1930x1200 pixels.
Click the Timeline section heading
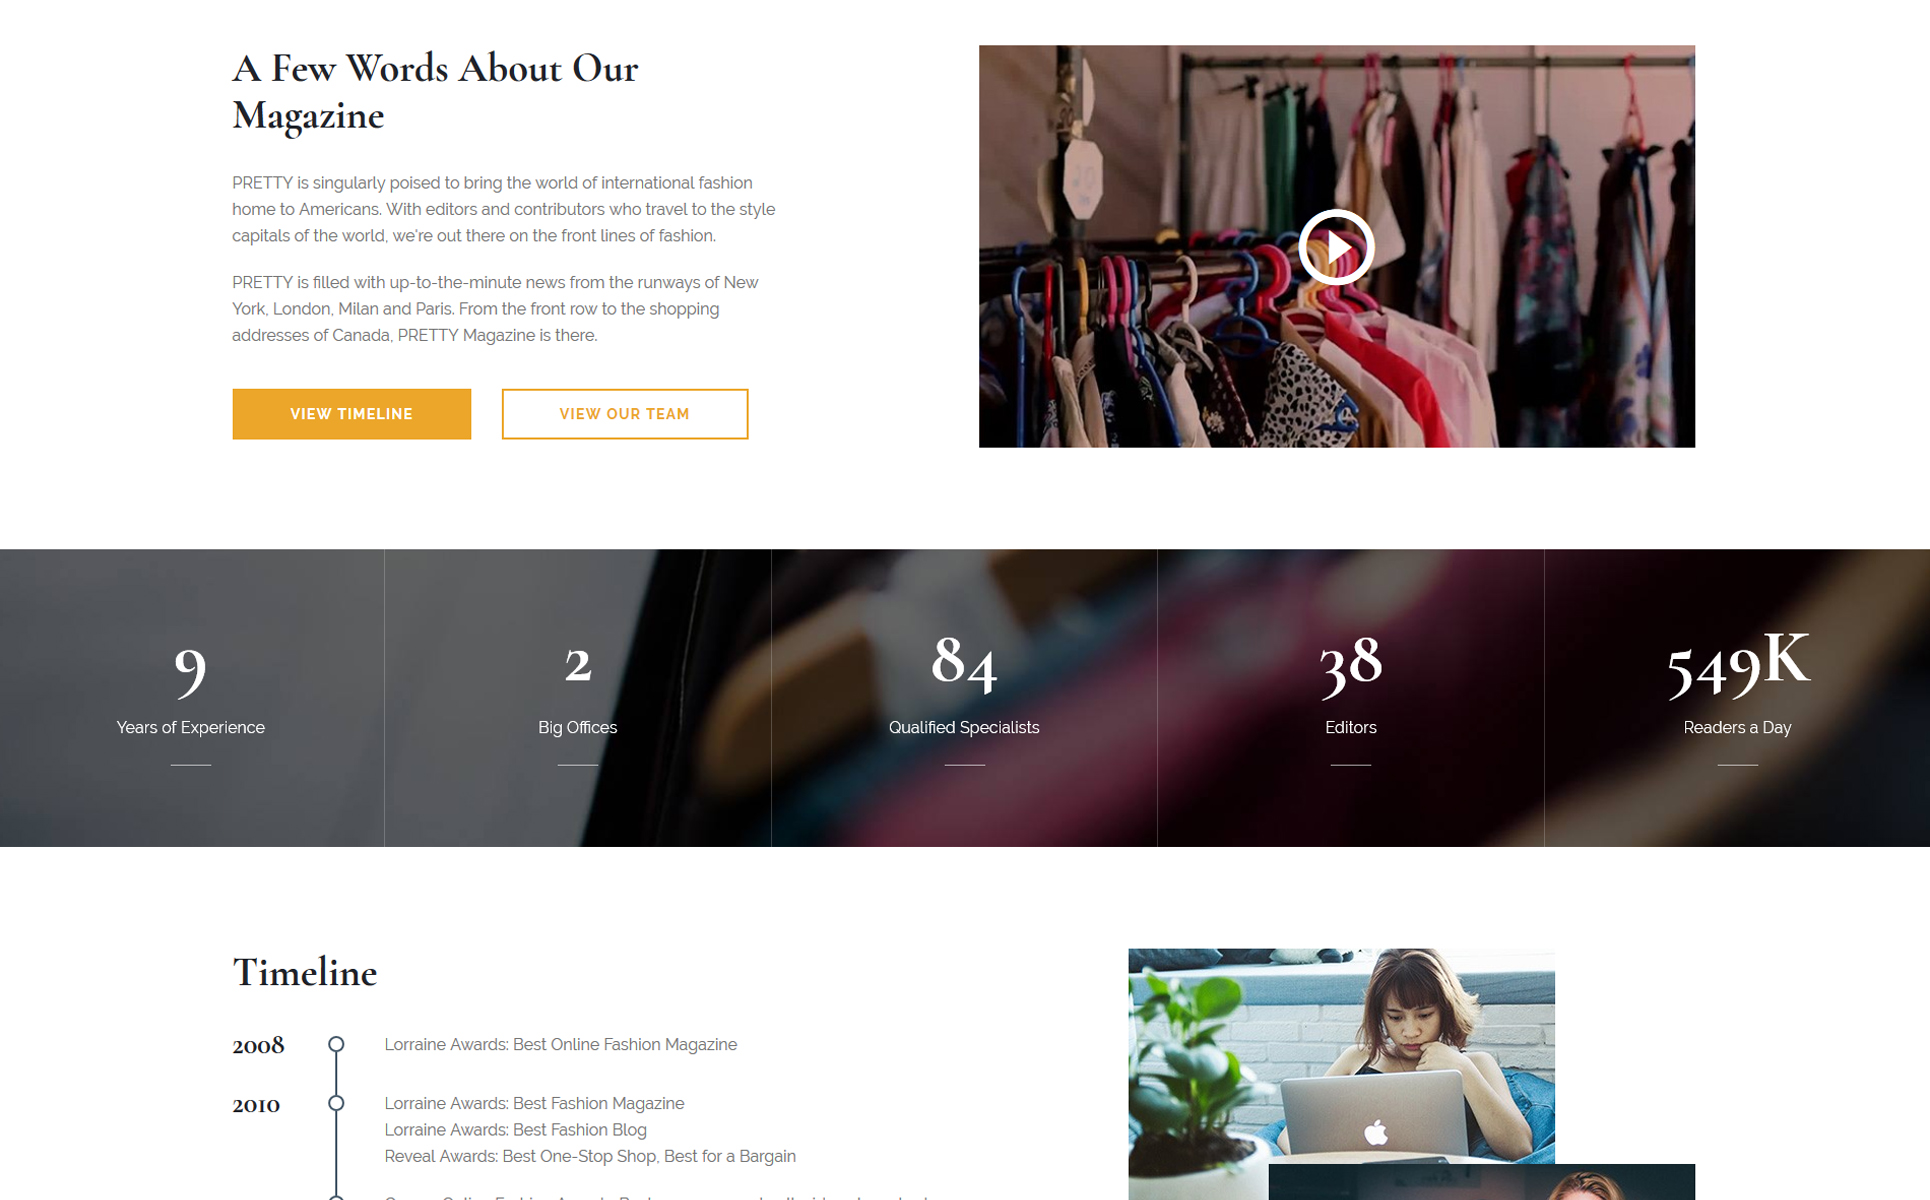click(304, 973)
